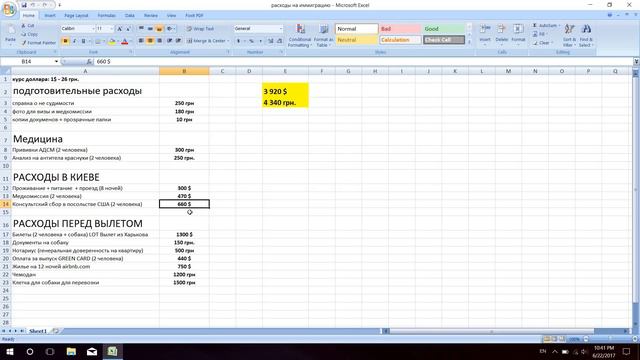Open Sort & Filter menu
This screenshot has width=640, height=360.
tap(569, 35)
